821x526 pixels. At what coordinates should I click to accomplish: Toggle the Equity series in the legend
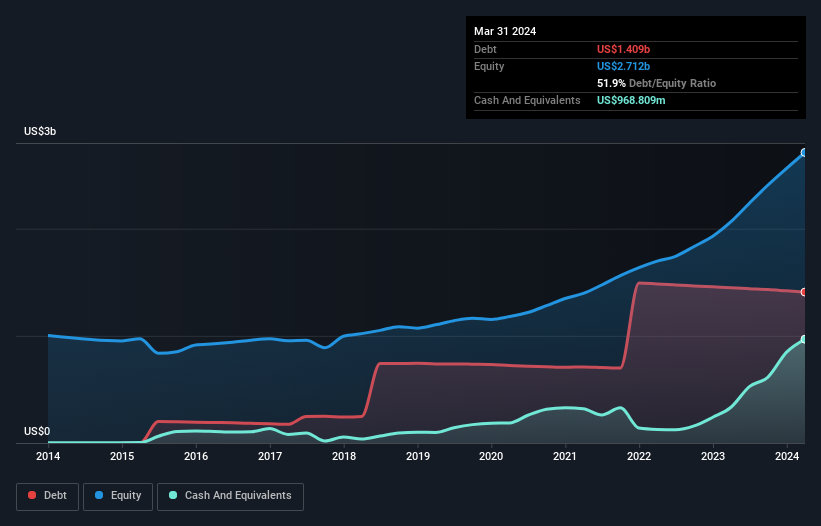click(118, 496)
